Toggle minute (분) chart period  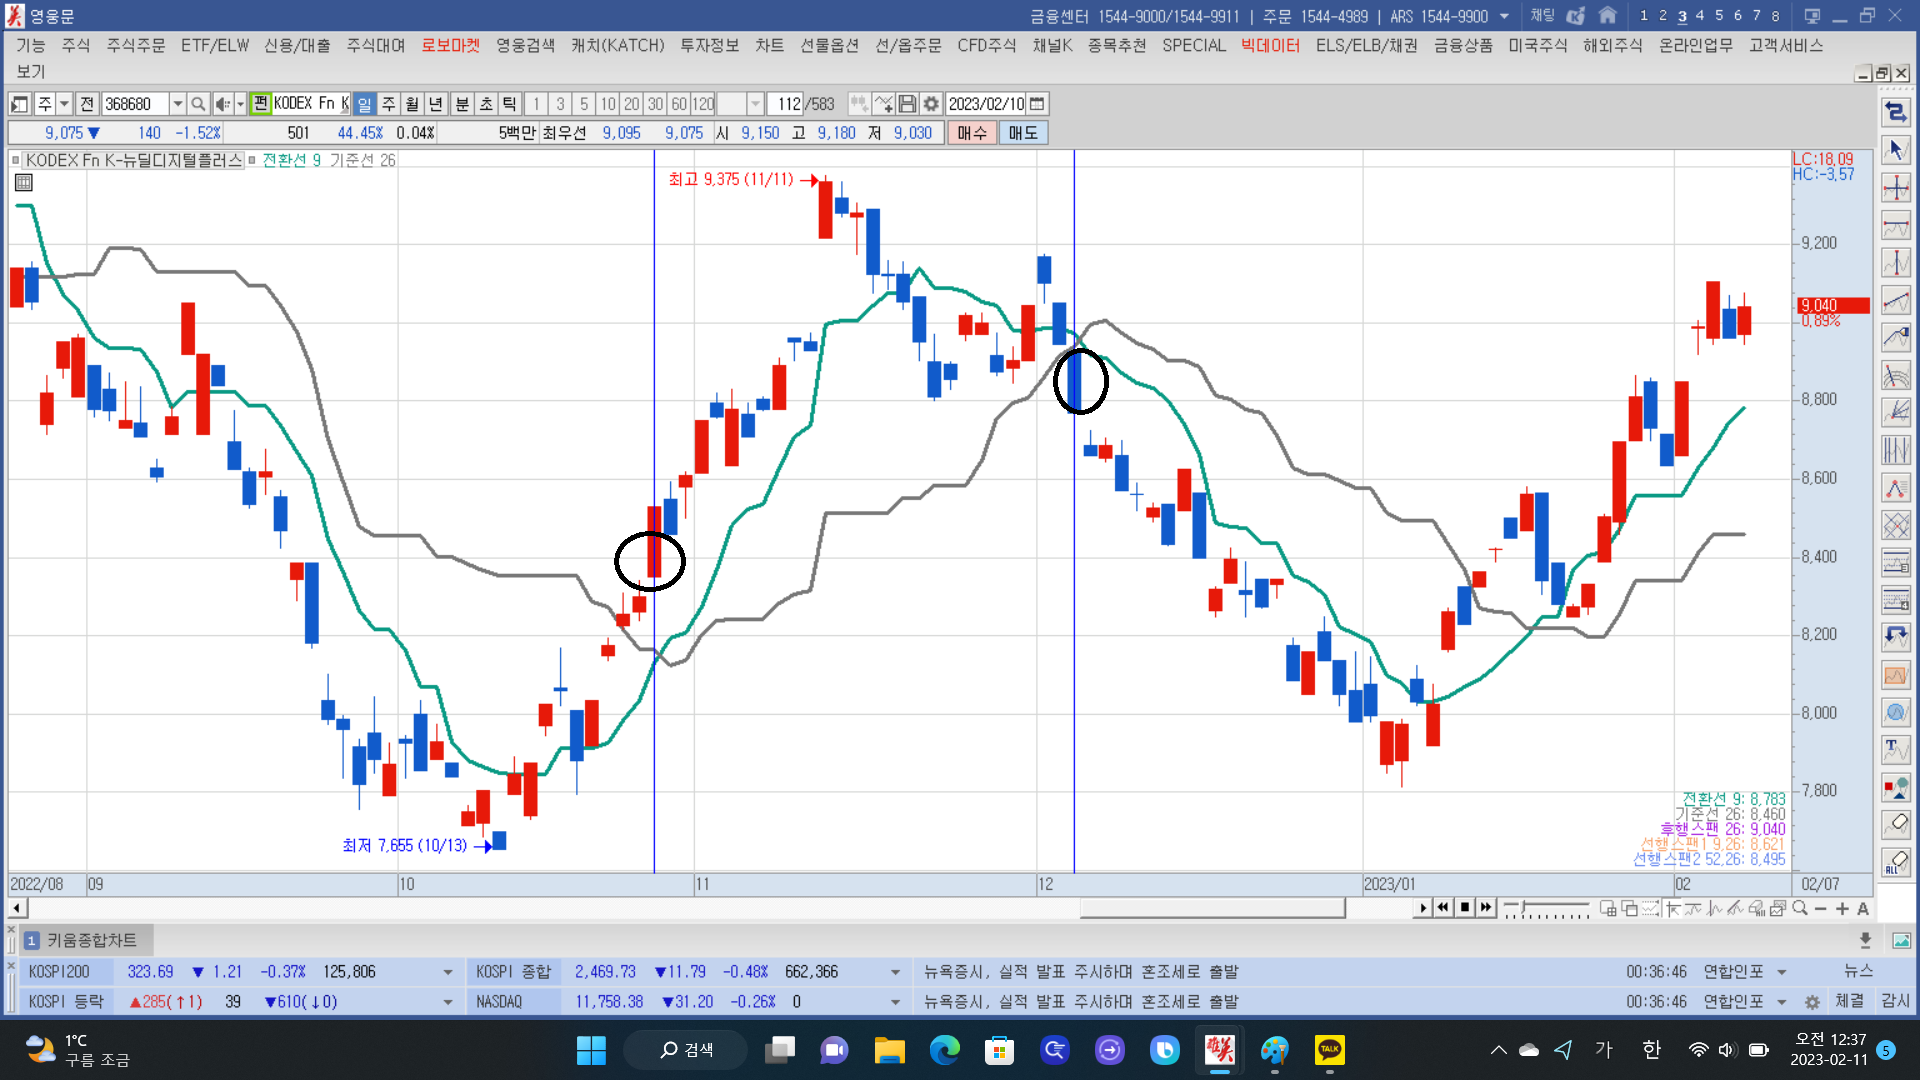(462, 104)
